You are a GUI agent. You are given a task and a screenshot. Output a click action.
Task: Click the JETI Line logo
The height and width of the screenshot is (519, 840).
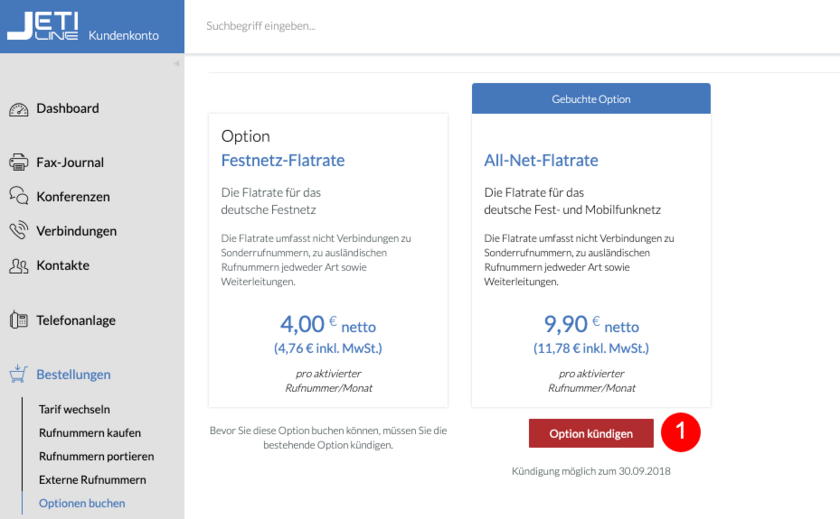pos(43,26)
